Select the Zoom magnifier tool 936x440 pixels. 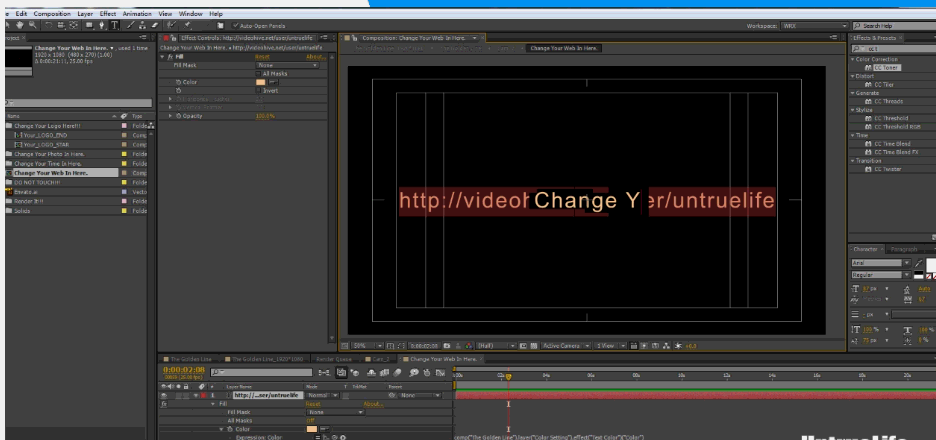point(33,25)
